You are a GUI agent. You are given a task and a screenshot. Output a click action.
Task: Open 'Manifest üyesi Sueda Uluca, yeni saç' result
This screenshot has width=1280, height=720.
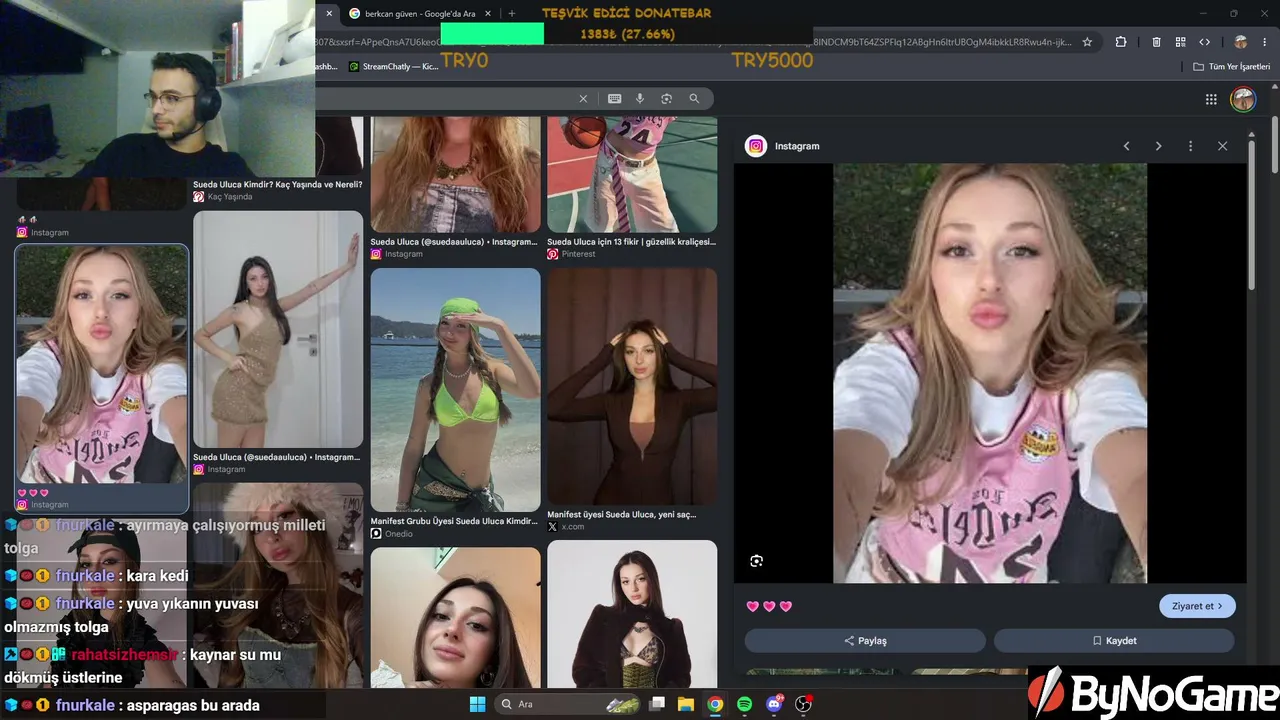point(621,514)
